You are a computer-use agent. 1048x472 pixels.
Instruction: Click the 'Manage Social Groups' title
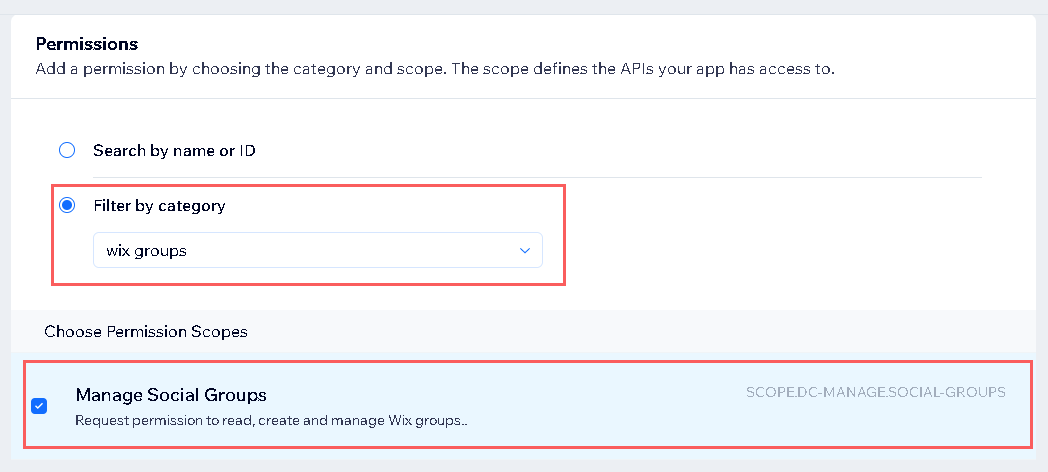click(171, 394)
